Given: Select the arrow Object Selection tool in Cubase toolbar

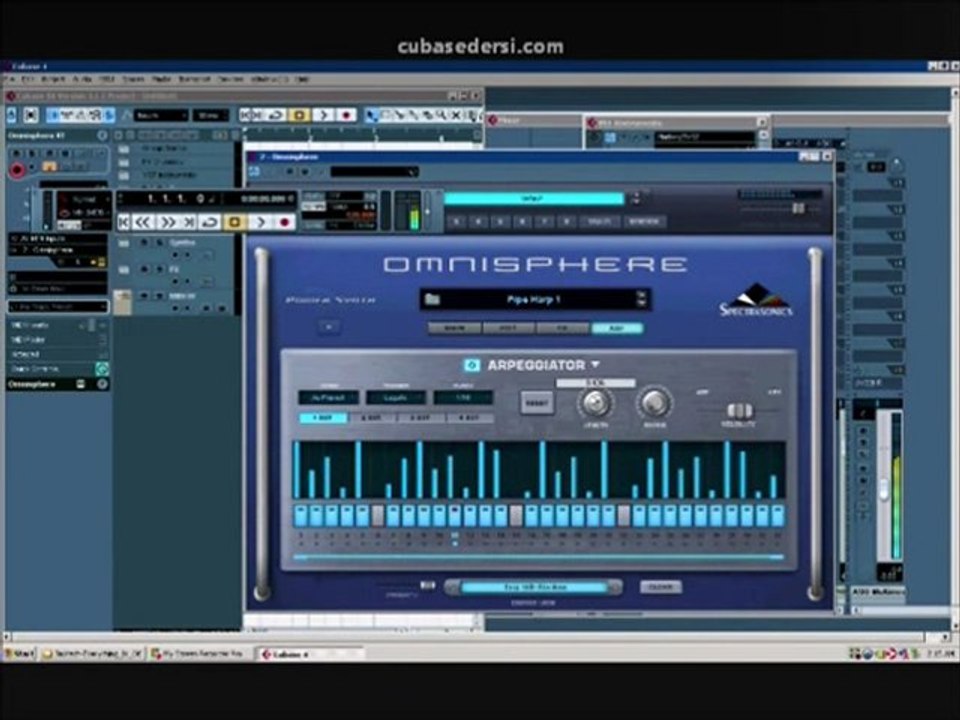Looking at the screenshot, I should [x=370, y=115].
